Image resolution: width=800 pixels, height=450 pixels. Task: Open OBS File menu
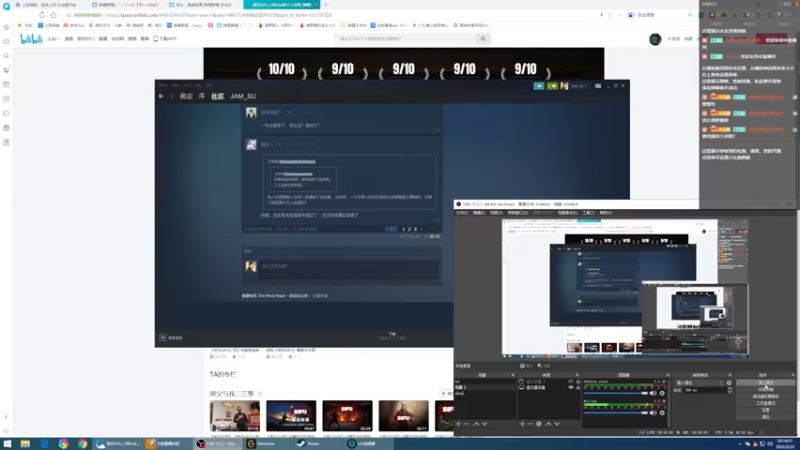462,213
